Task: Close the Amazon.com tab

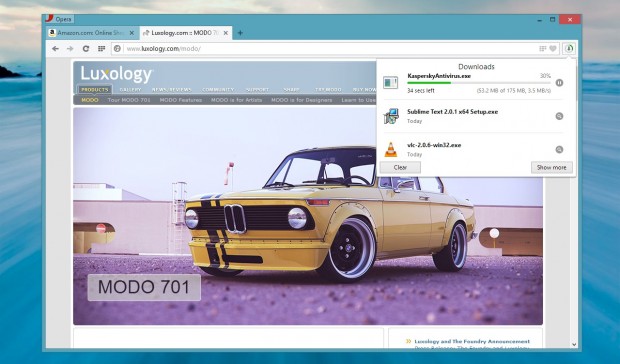Action: [x=132, y=33]
